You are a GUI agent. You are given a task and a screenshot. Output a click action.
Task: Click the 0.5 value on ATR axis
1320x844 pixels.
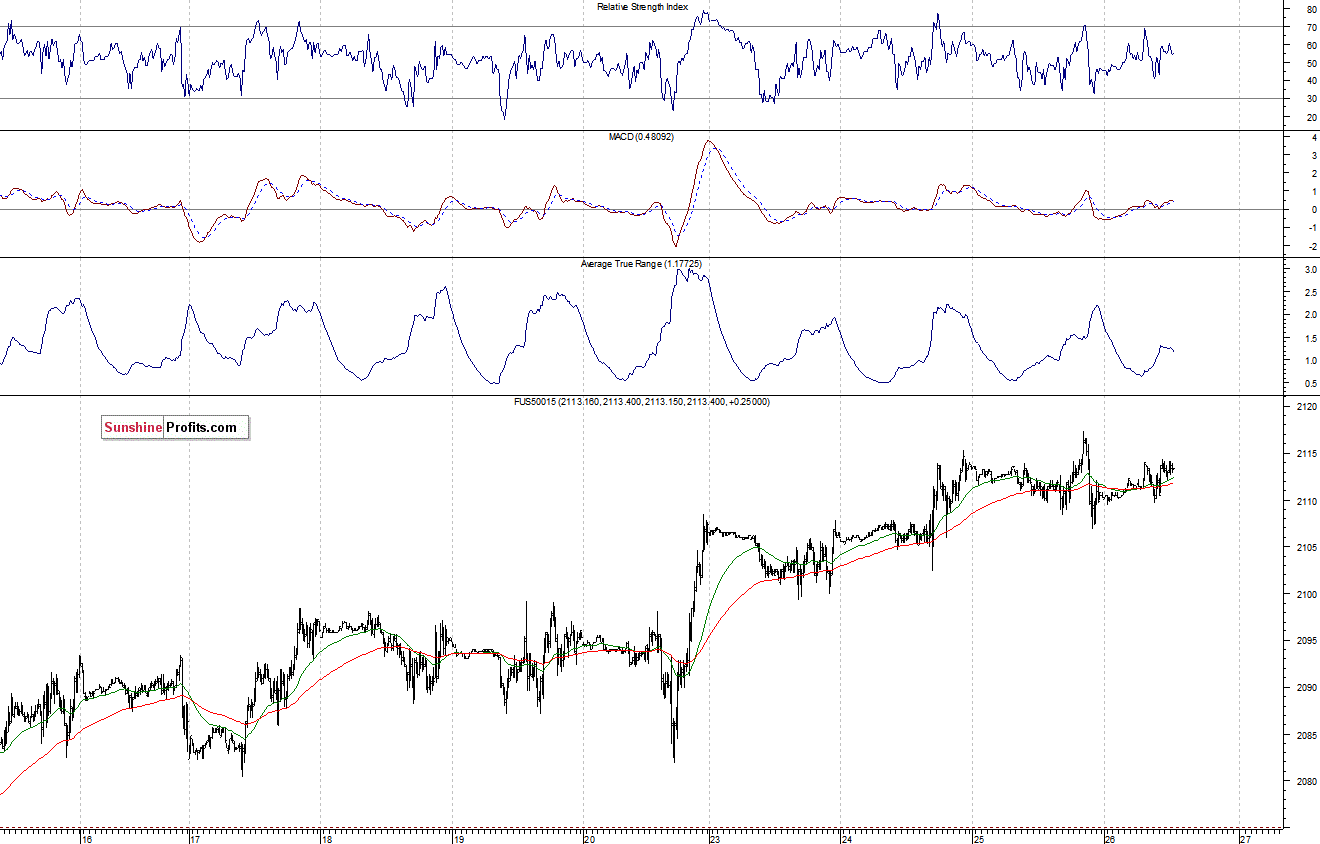(x=1309, y=384)
